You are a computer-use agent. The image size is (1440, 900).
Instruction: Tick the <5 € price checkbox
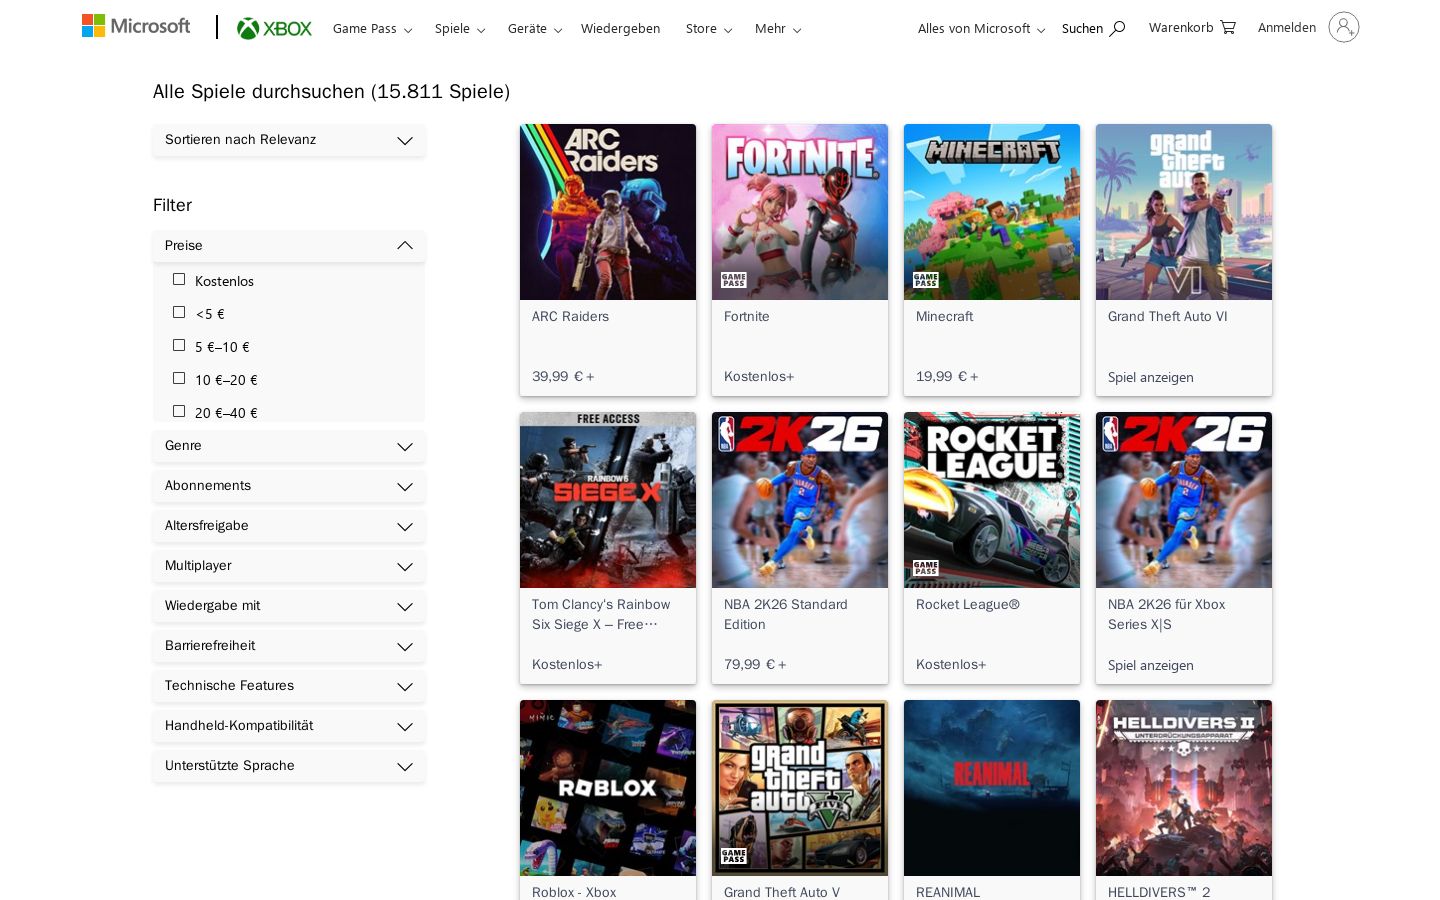pos(179,313)
